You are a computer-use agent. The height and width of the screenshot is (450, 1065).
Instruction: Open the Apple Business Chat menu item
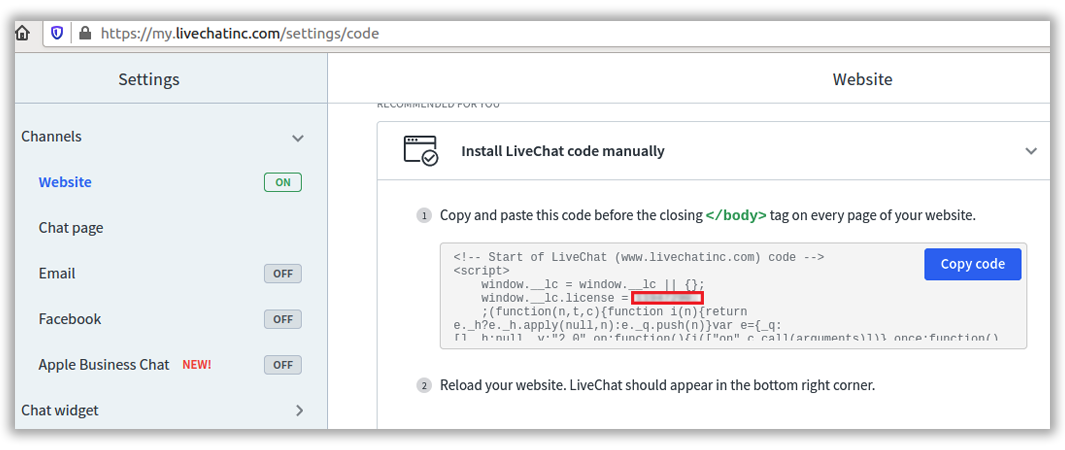coord(104,364)
